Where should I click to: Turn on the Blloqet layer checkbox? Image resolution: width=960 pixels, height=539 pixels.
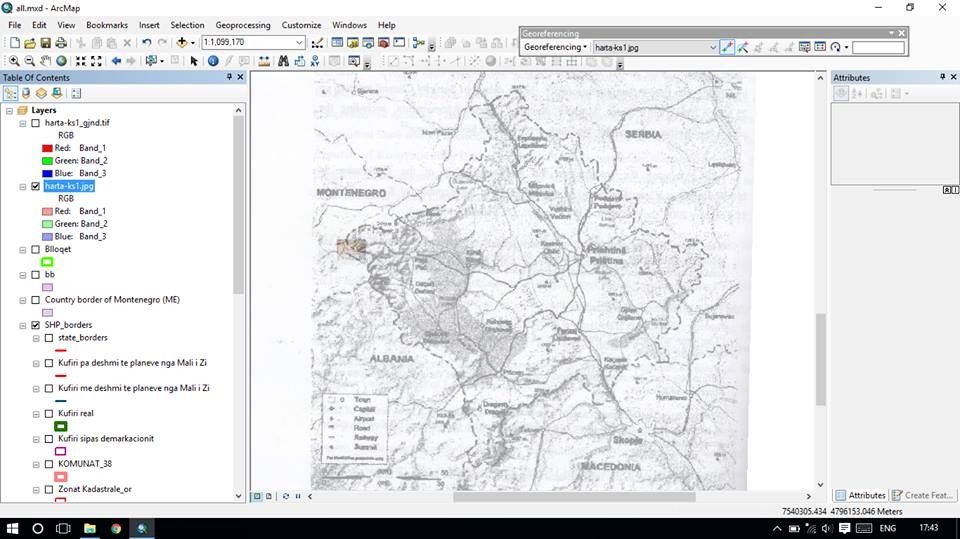[x=36, y=249]
